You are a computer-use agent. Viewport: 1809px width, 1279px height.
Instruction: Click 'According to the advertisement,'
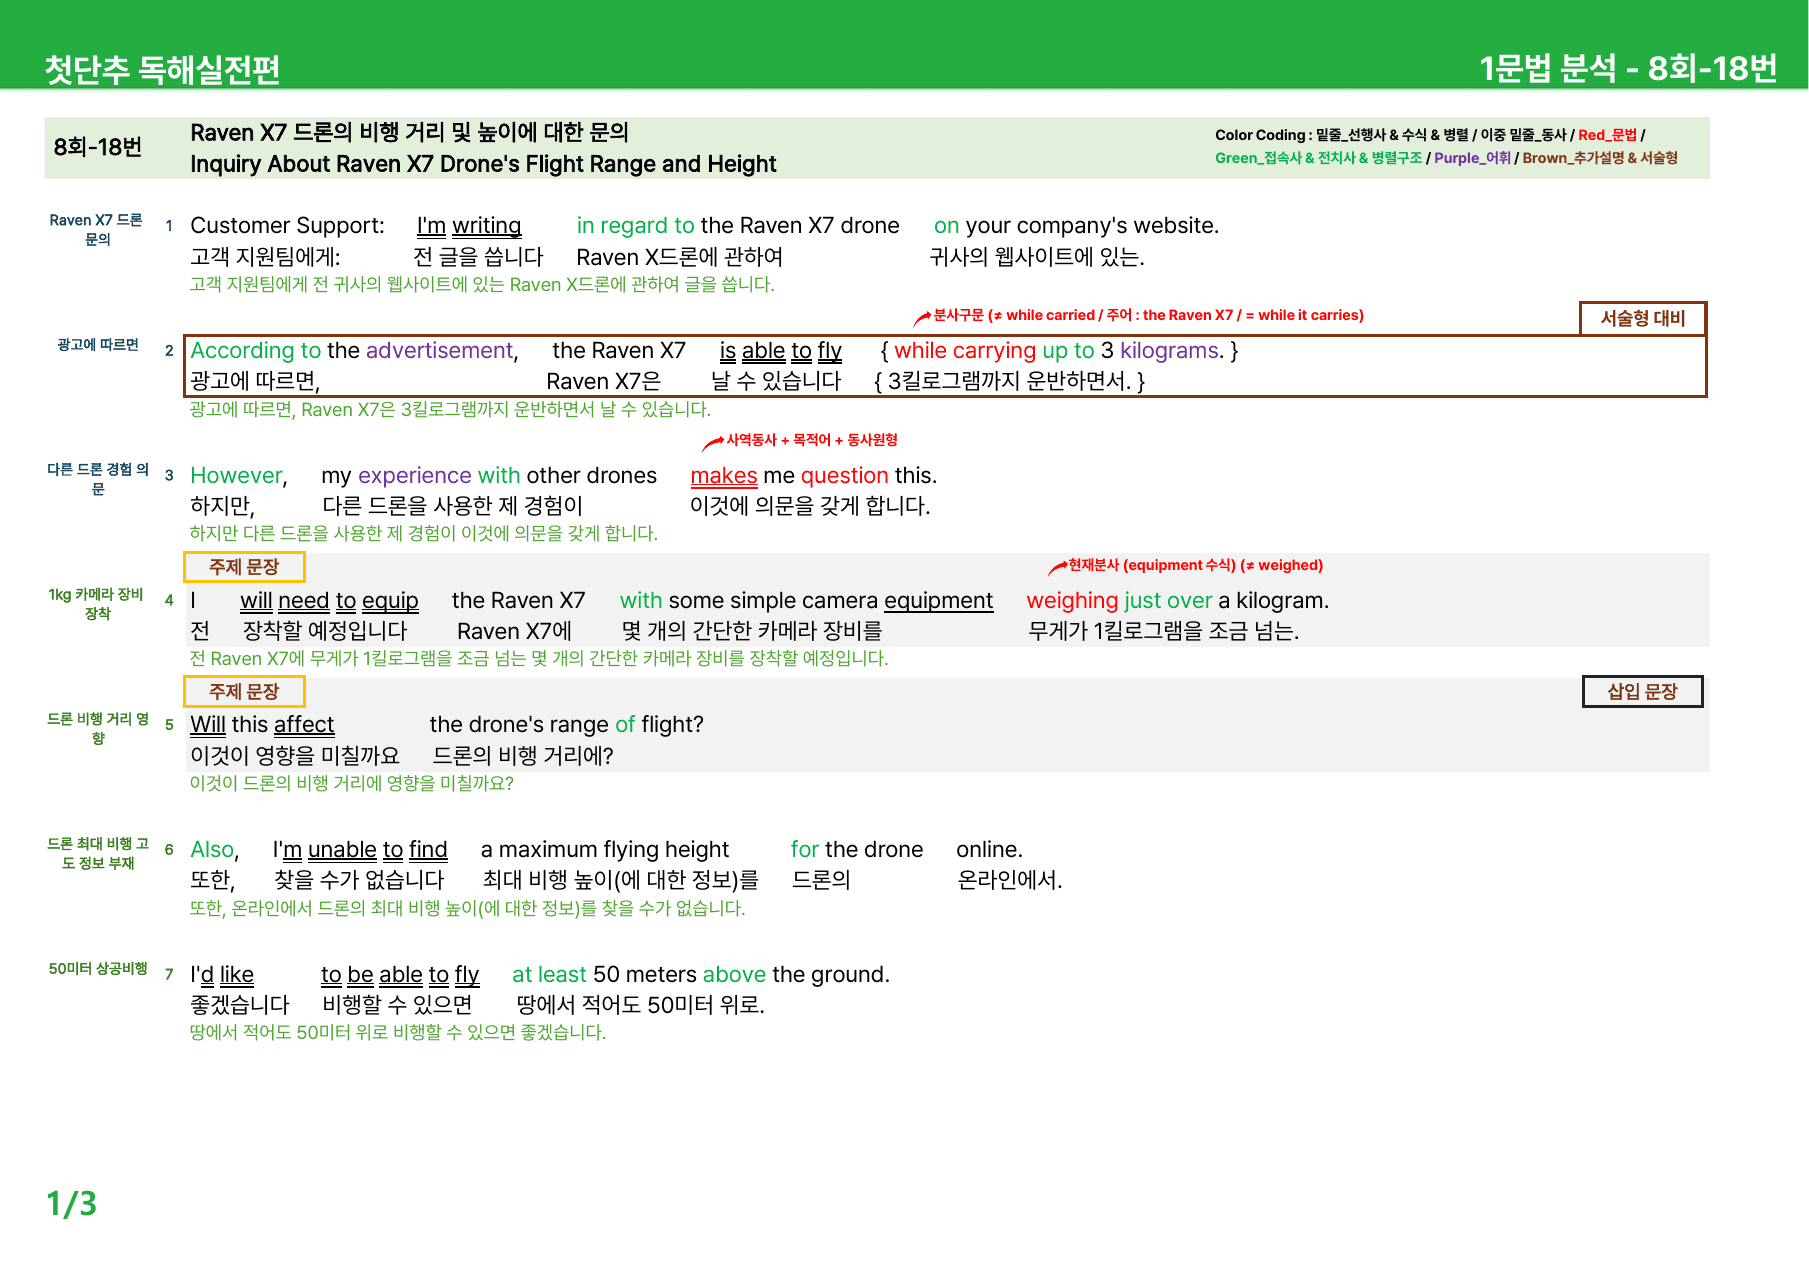click(x=355, y=350)
